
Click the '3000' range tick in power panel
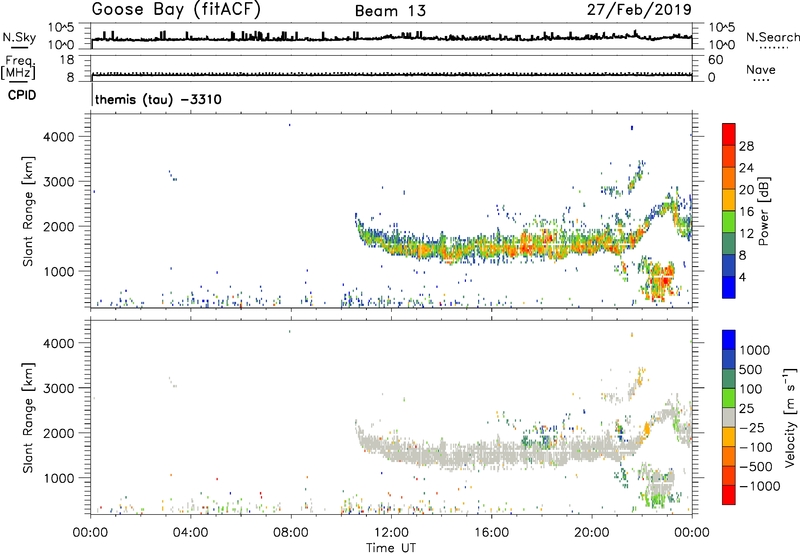point(58,182)
